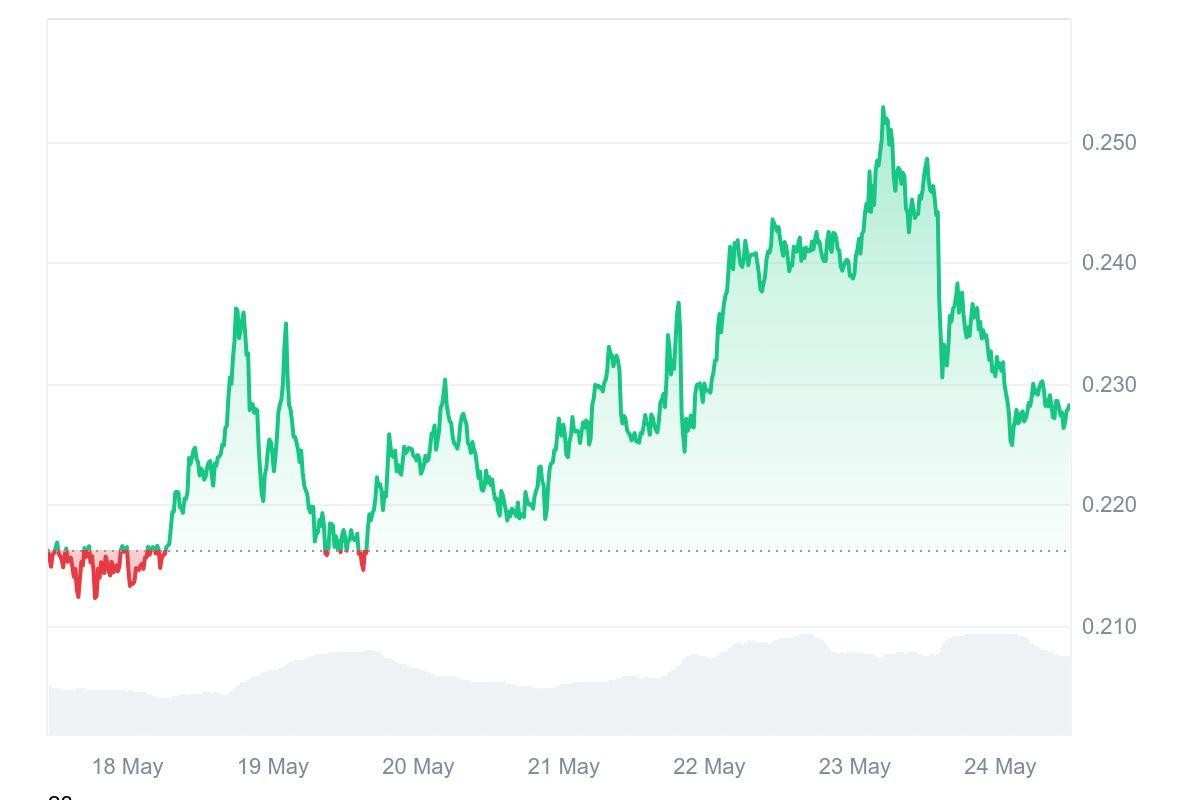The height and width of the screenshot is (800, 1200).
Task: Click the 18 May date label
Action: 127,767
